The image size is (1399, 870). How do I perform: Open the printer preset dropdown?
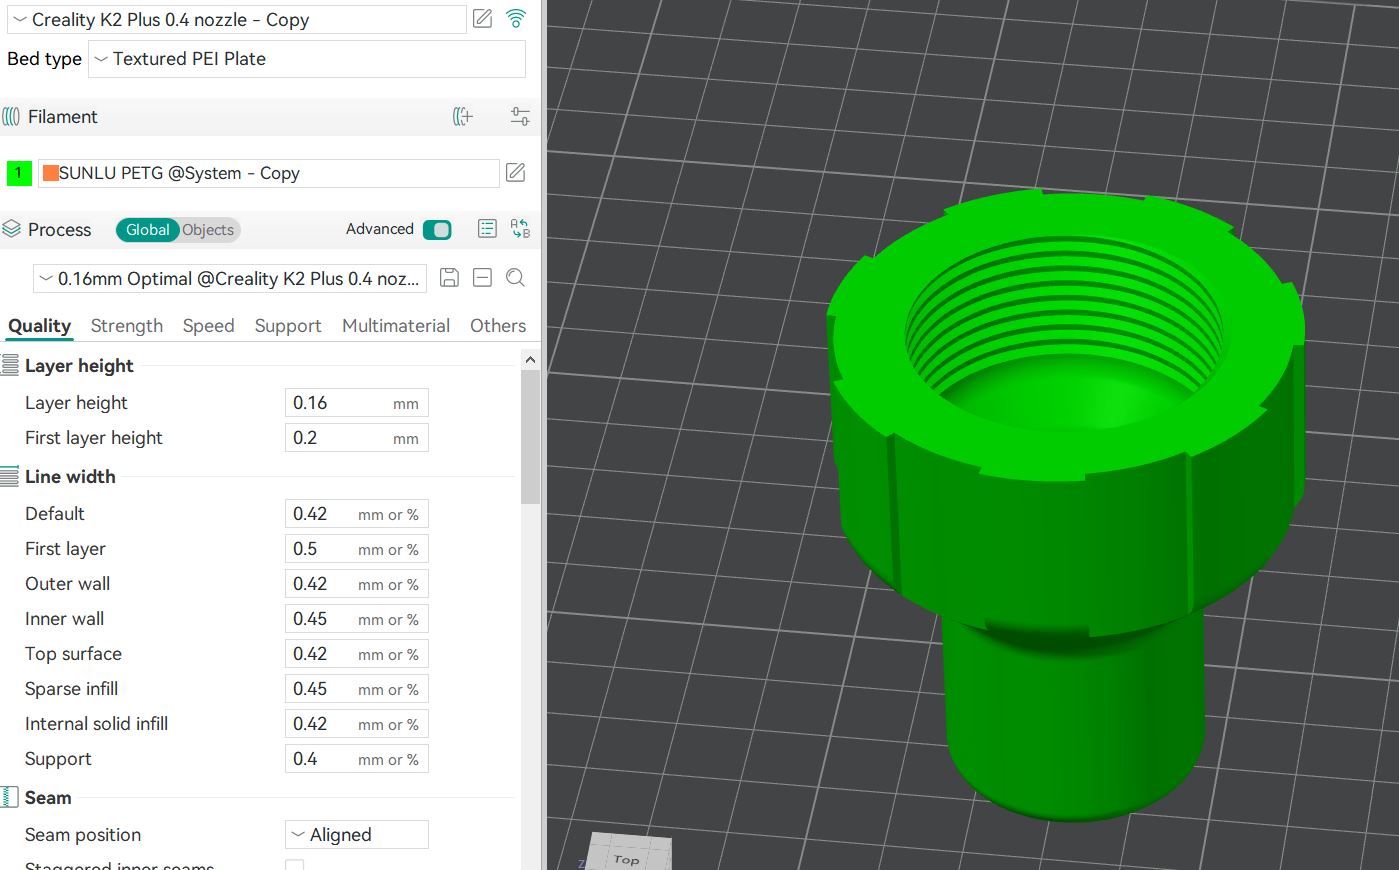click(x=237, y=19)
